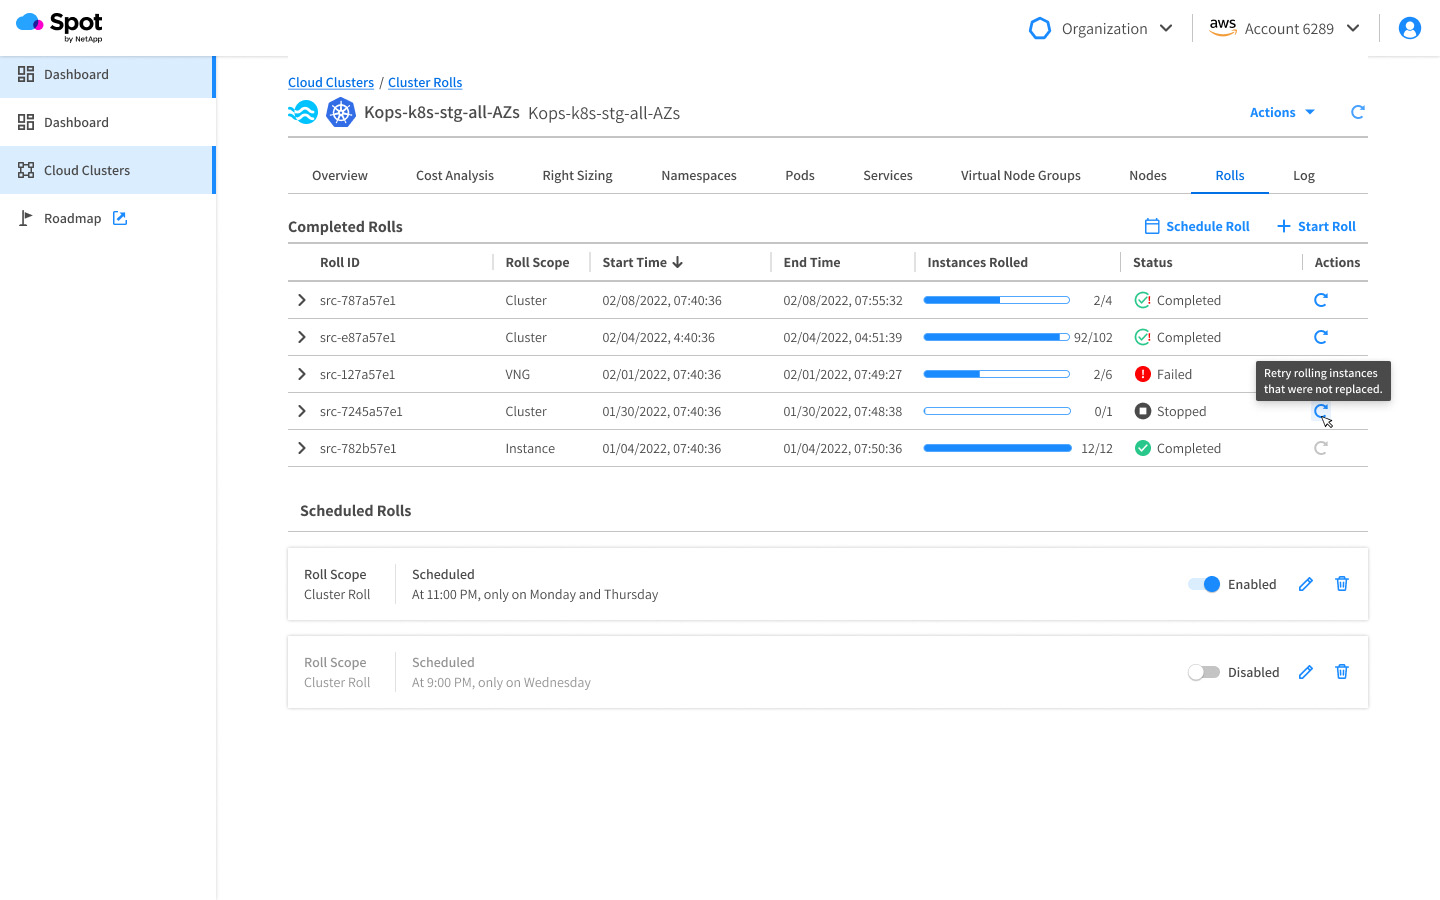1440x900 pixels.
Task: Expand roll row src-787a57e1
Action: (301, 300)
